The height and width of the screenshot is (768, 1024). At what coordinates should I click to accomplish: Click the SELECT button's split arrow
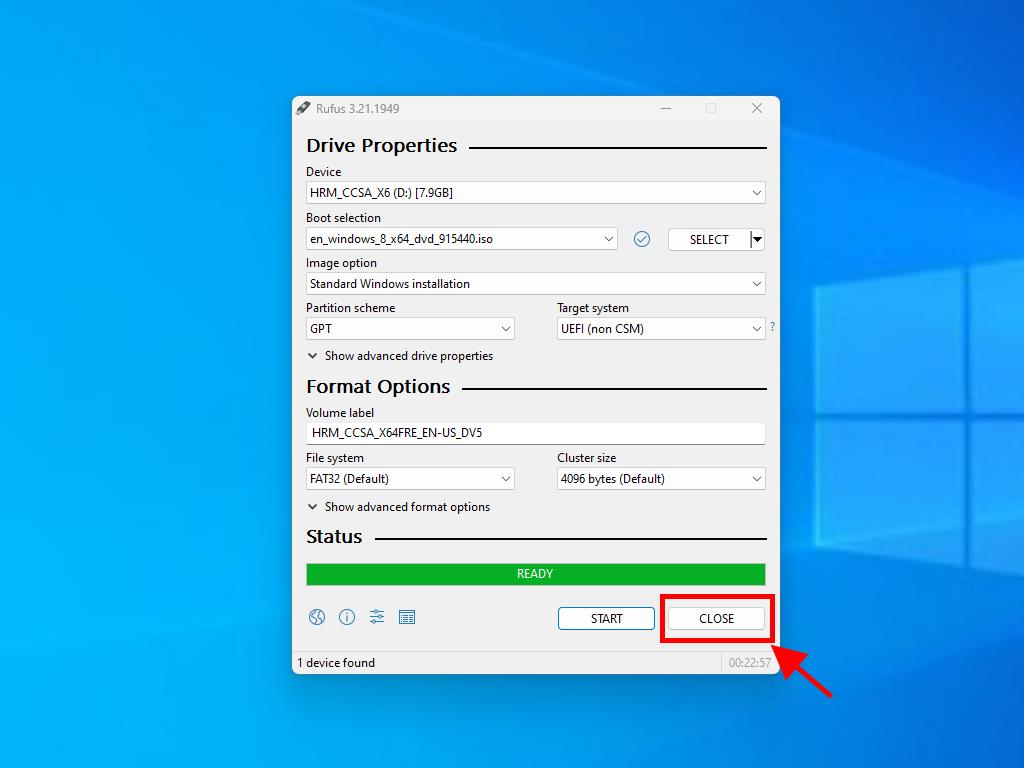click(757, 239)
